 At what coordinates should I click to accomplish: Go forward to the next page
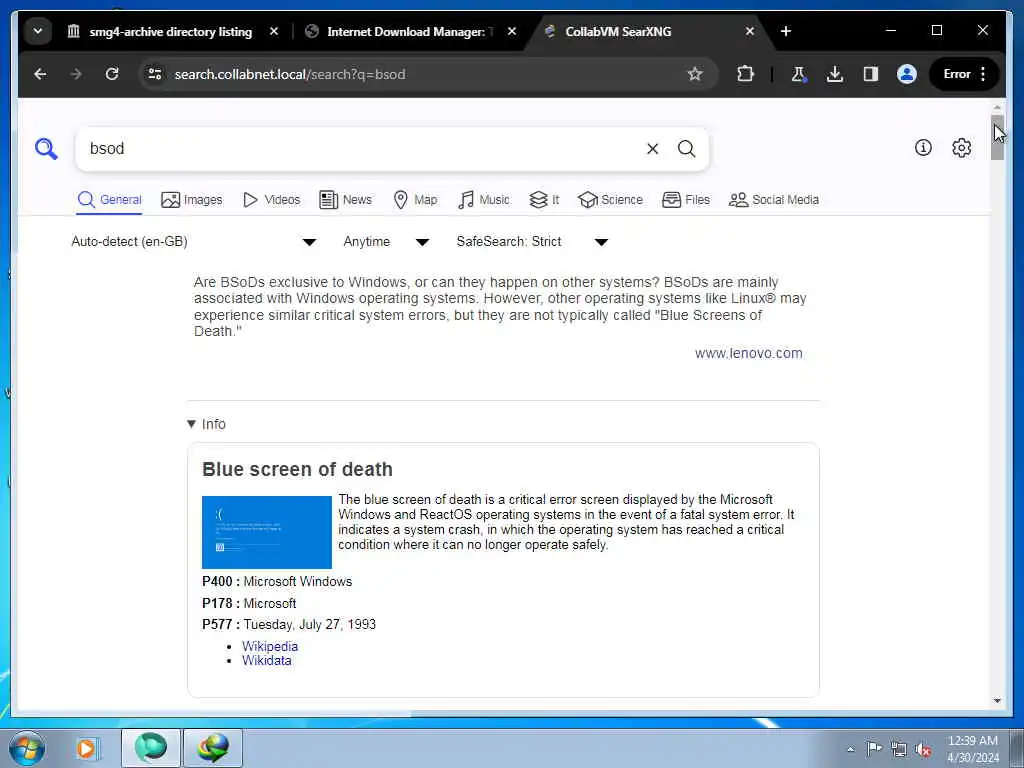tap(76, 74)
